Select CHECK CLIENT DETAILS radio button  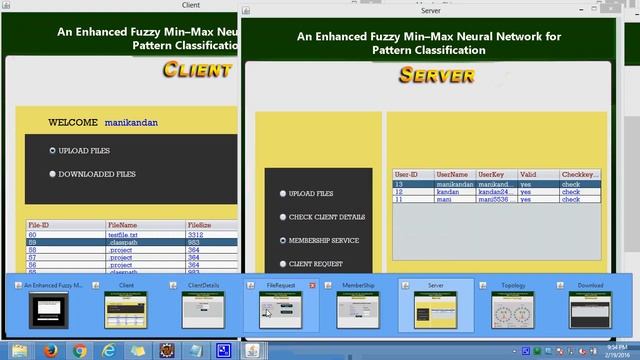pyautogui.click(x=283, y=217)
